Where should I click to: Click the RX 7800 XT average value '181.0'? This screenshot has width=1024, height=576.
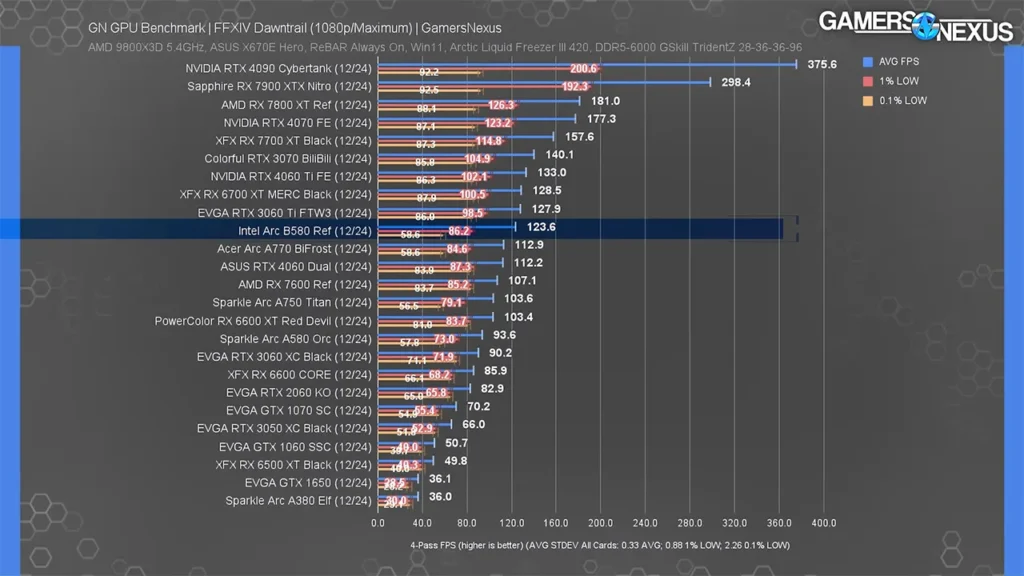(x=605, y=101)
